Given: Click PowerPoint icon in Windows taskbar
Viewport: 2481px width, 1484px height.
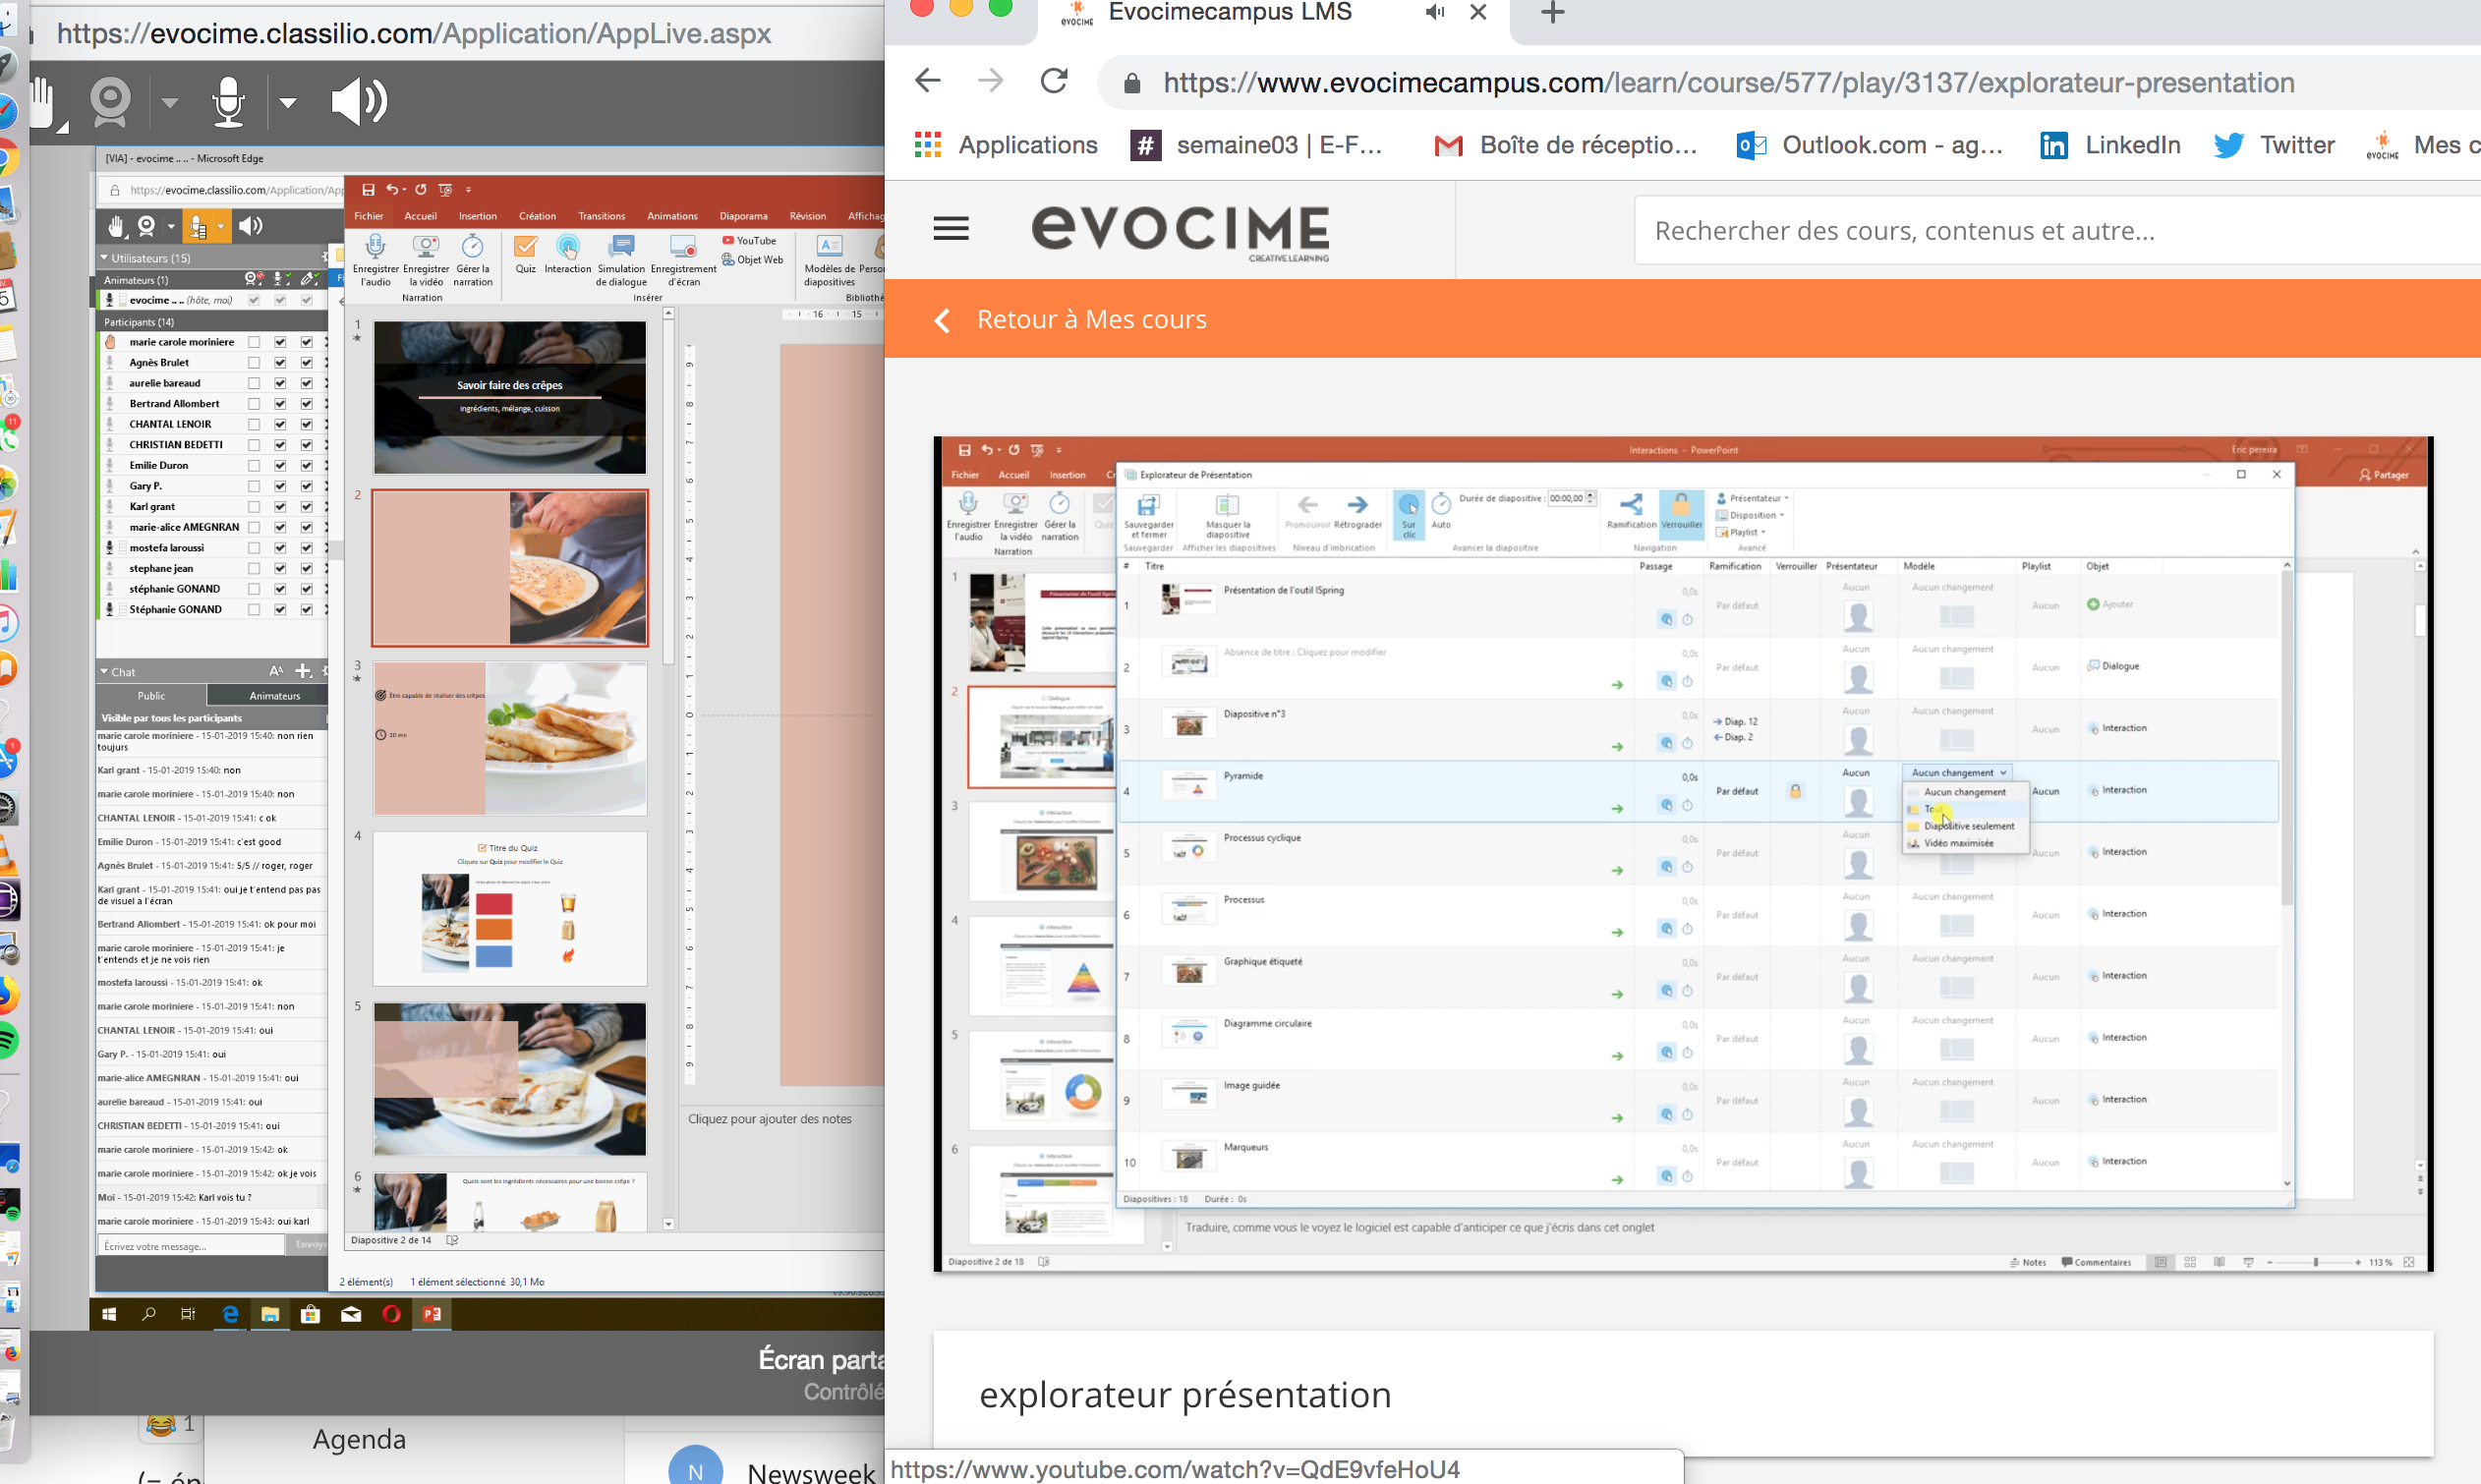Looking at the screenshot, I should pos(432,1314).
